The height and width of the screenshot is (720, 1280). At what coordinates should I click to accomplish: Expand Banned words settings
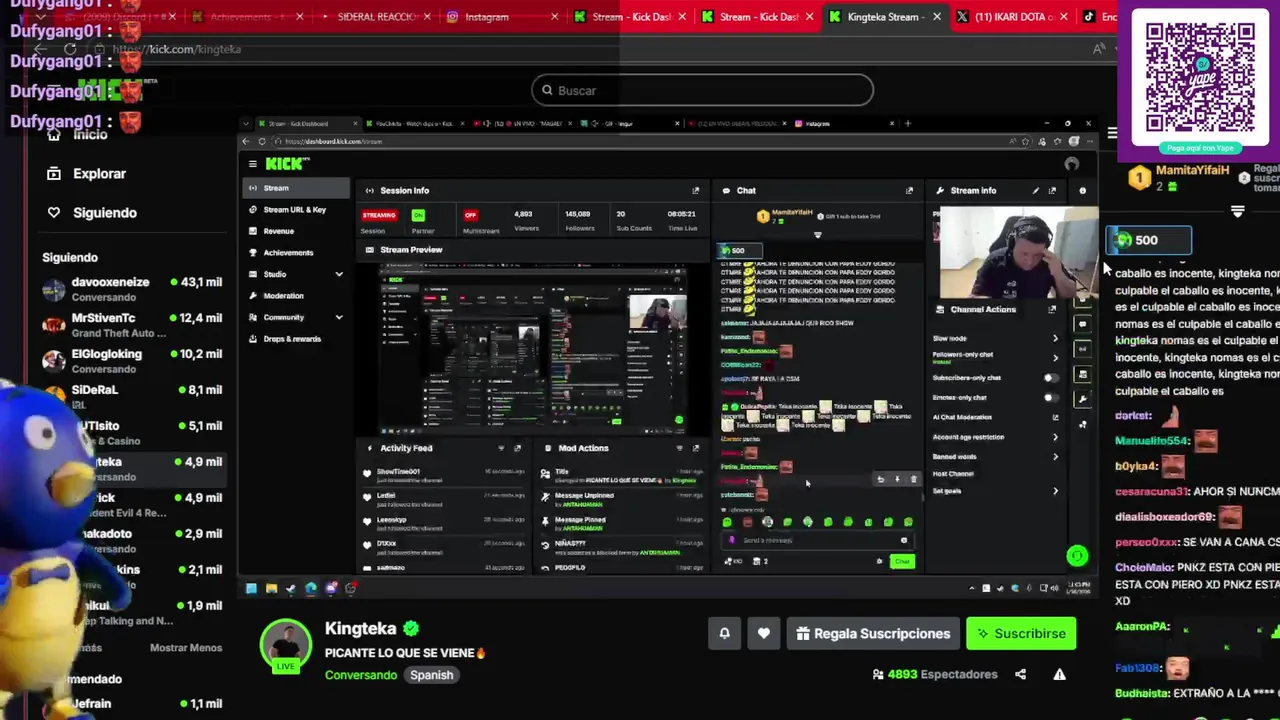1055,456
